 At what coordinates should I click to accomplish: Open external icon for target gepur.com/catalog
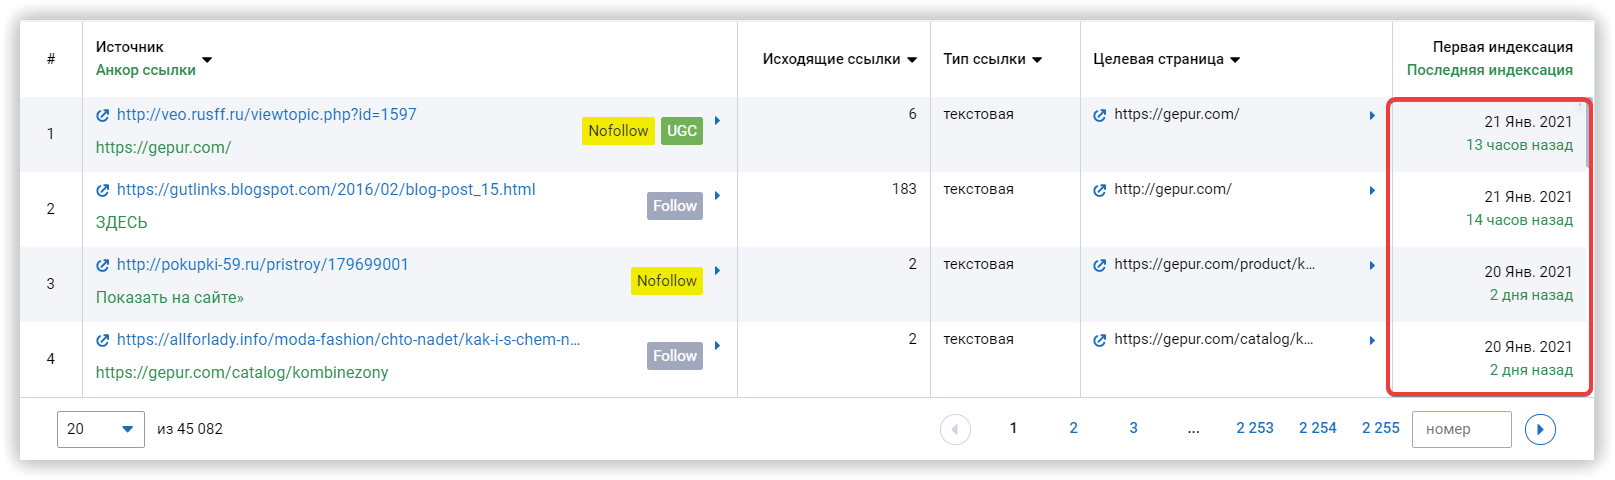[1100, 340]
